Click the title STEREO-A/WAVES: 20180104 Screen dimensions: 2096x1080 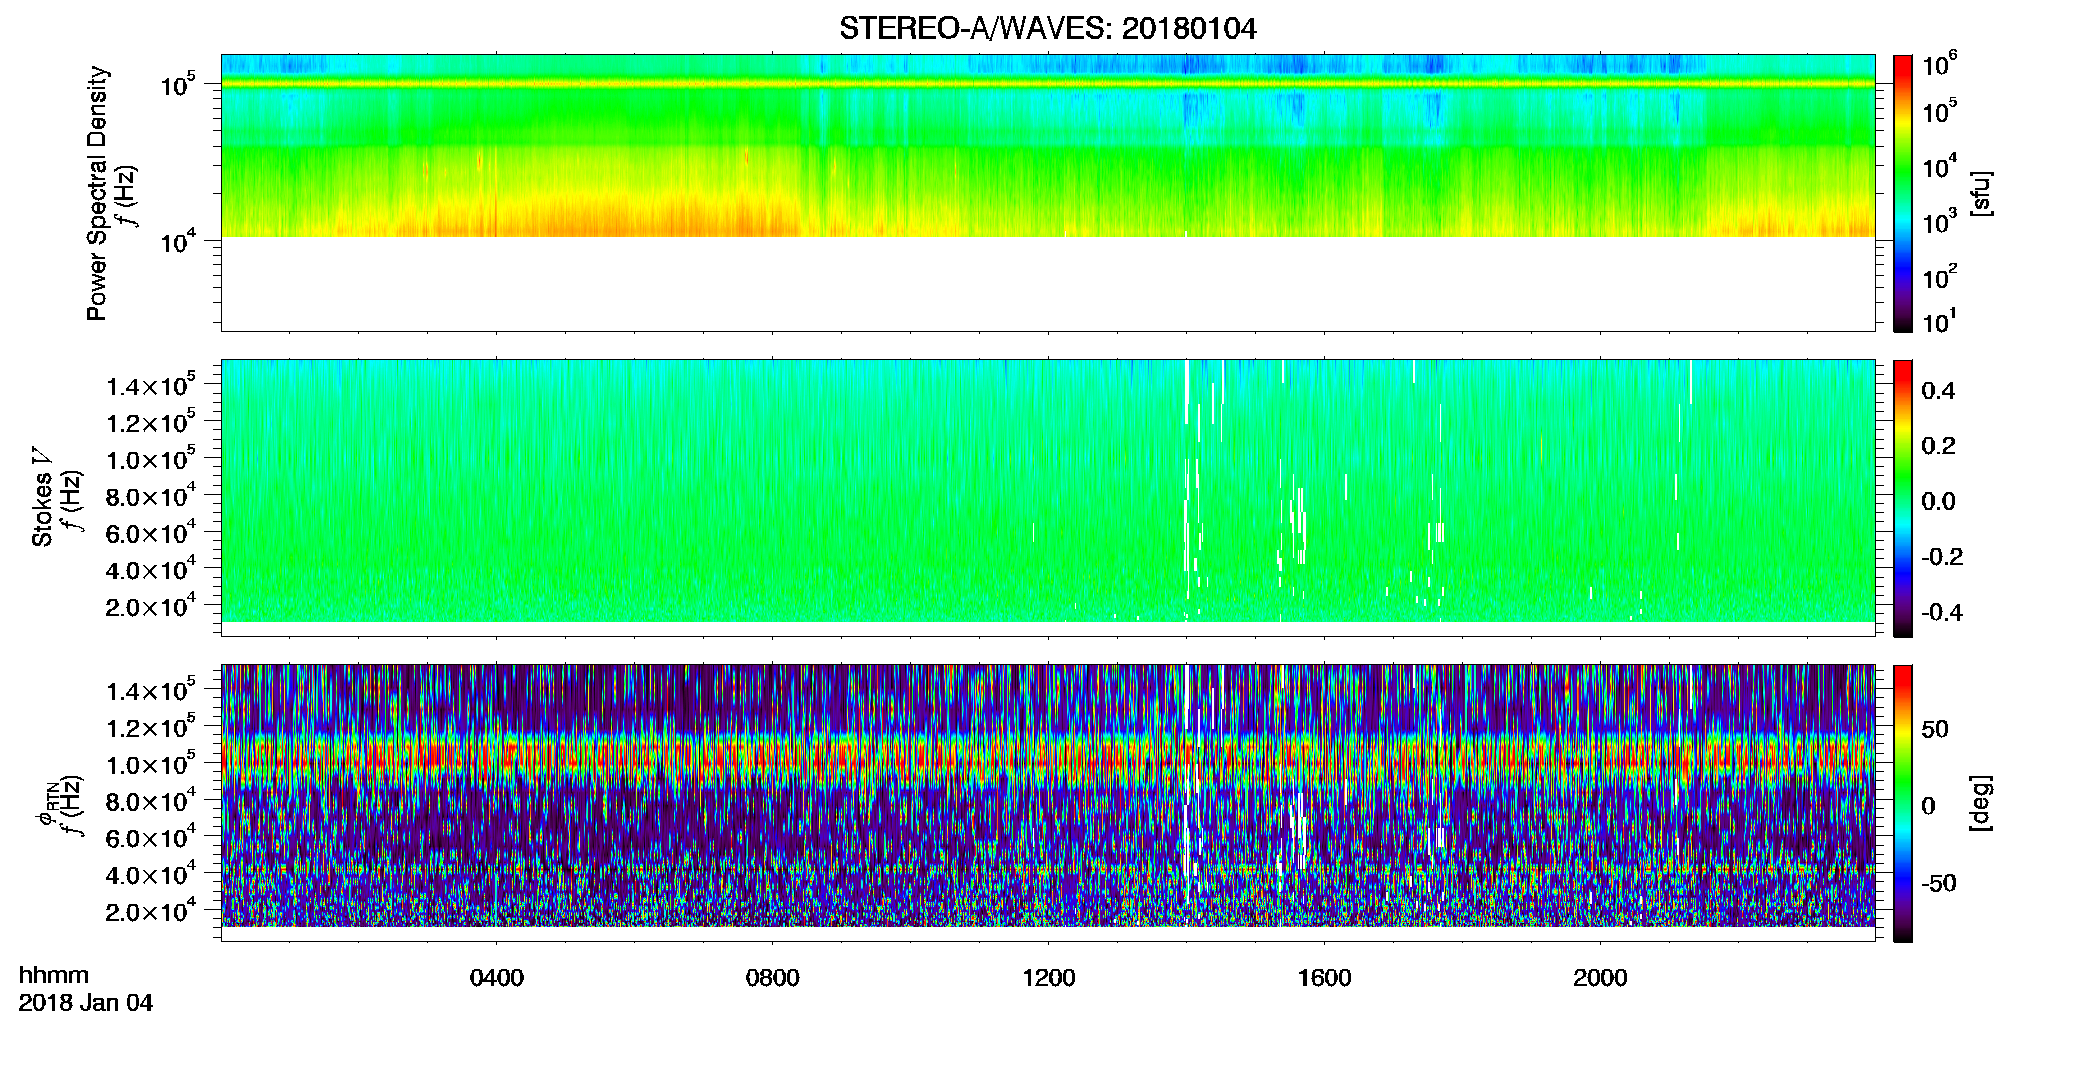click(x=1047, y=29)
